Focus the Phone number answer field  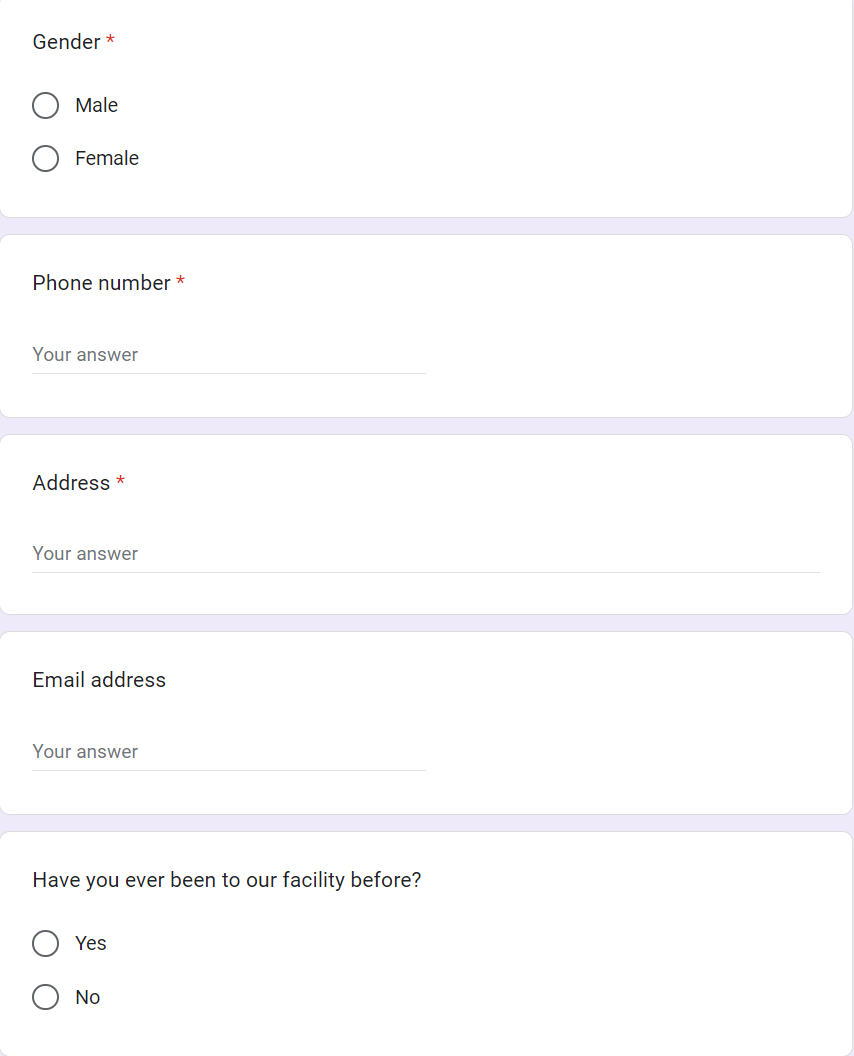point(228,355)
